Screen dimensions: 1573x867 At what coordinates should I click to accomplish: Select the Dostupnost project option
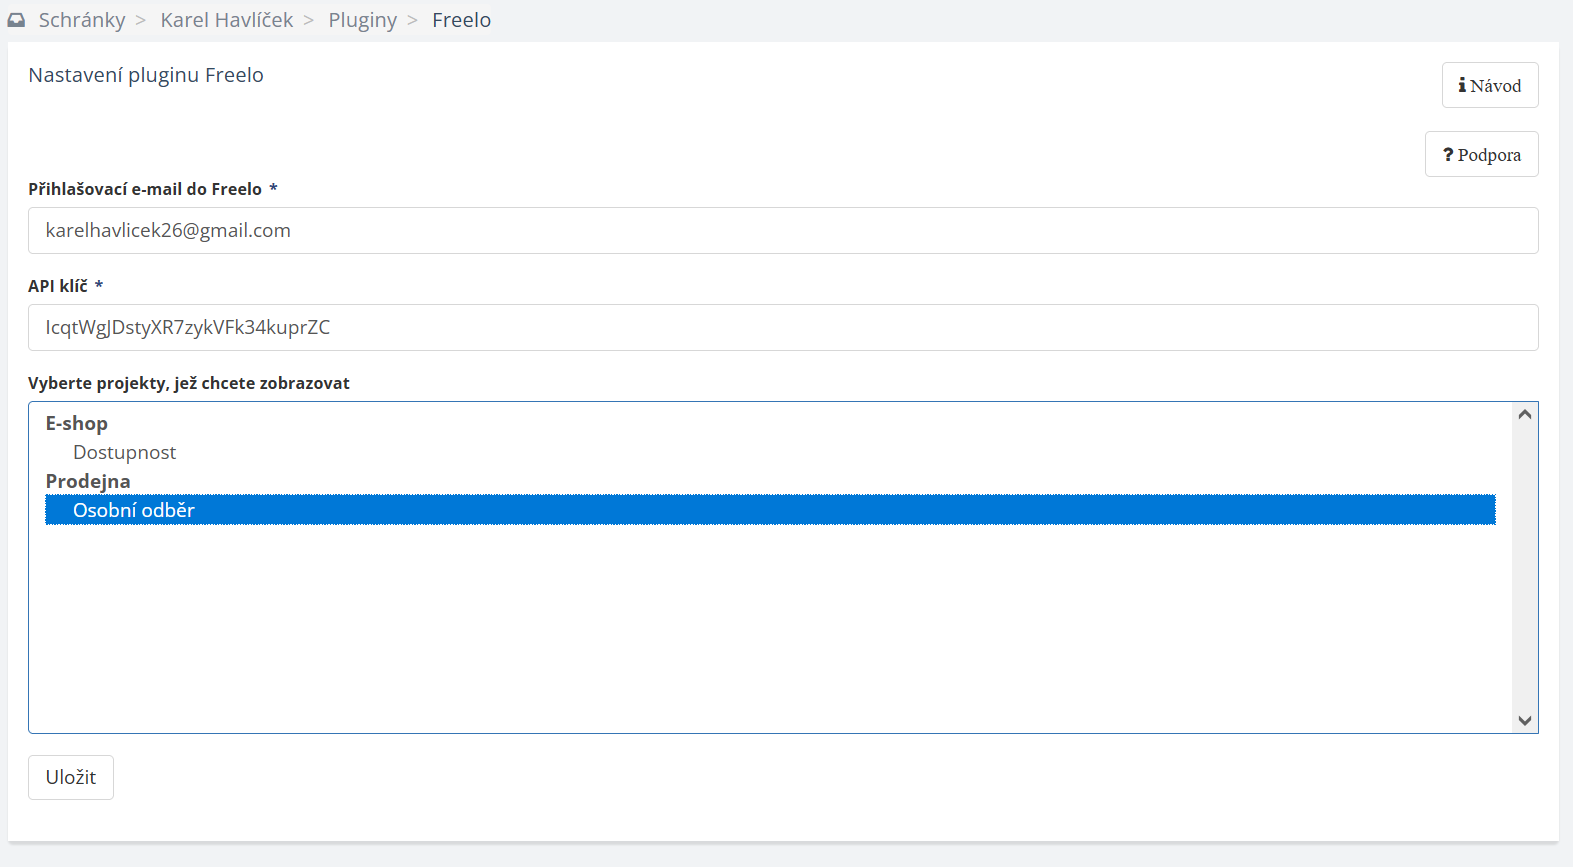tap(125, 453)
